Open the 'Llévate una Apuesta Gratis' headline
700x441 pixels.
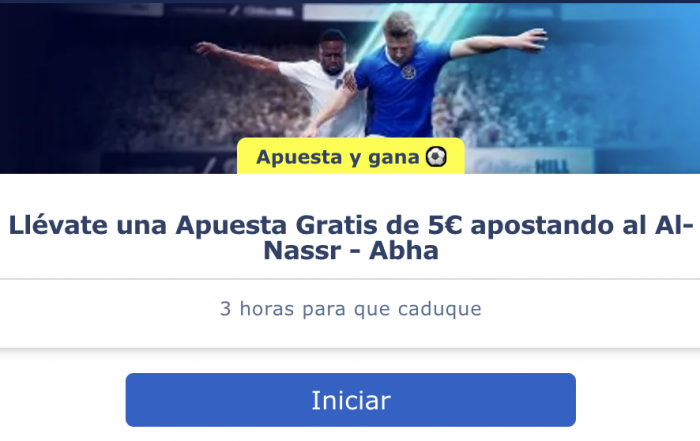350,237
